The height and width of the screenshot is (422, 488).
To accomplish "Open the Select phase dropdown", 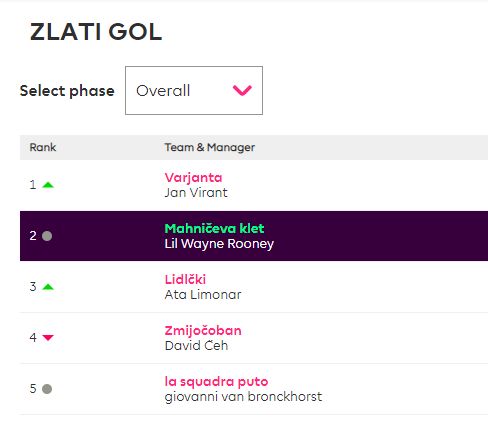I will coord(194,90).
